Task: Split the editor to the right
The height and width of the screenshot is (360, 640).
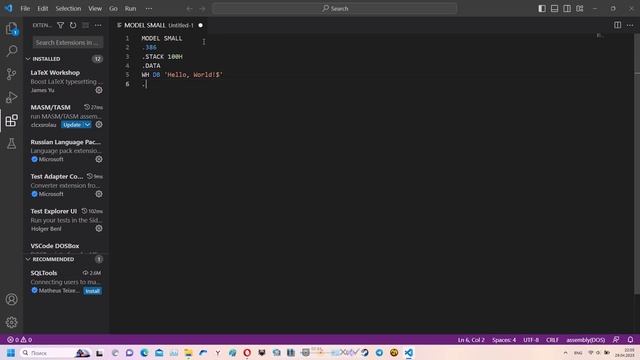Action: pyautogui.click(x=618, y=25)
